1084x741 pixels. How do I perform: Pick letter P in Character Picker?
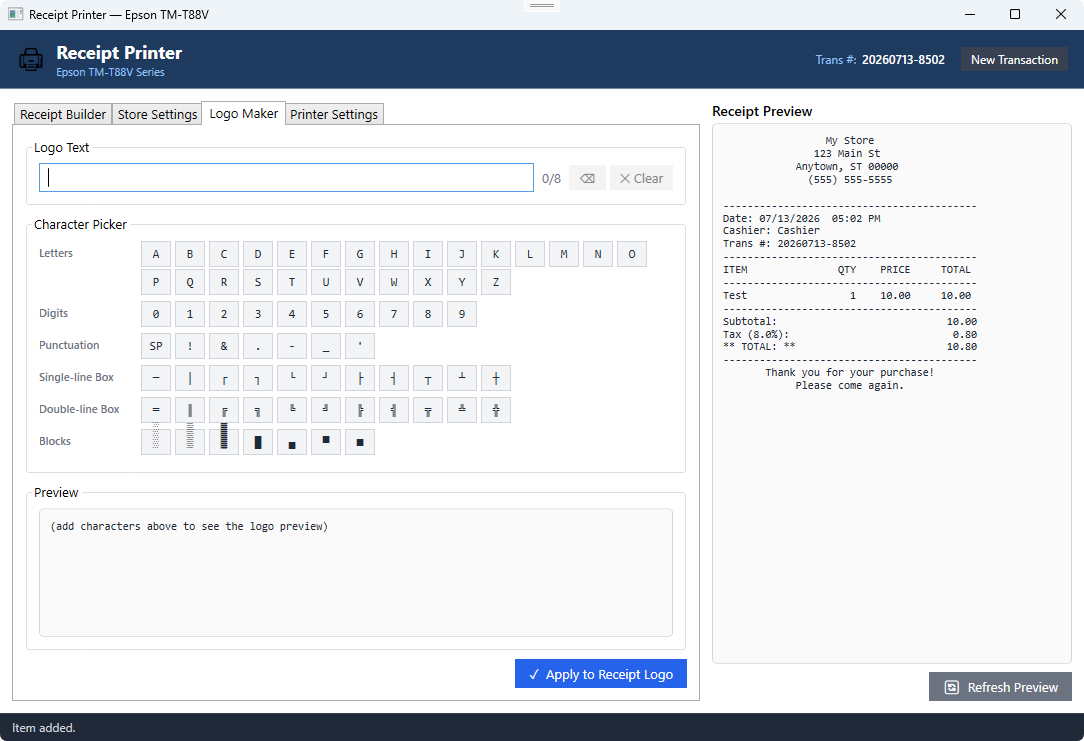point(156,282)
